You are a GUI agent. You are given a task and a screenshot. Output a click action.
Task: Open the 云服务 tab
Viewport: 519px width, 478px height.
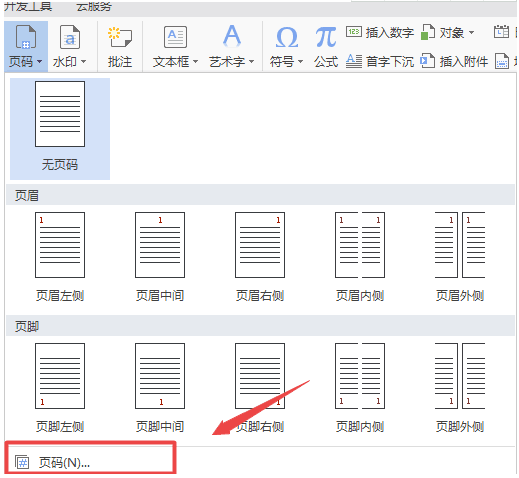click(x=94, y=6)
